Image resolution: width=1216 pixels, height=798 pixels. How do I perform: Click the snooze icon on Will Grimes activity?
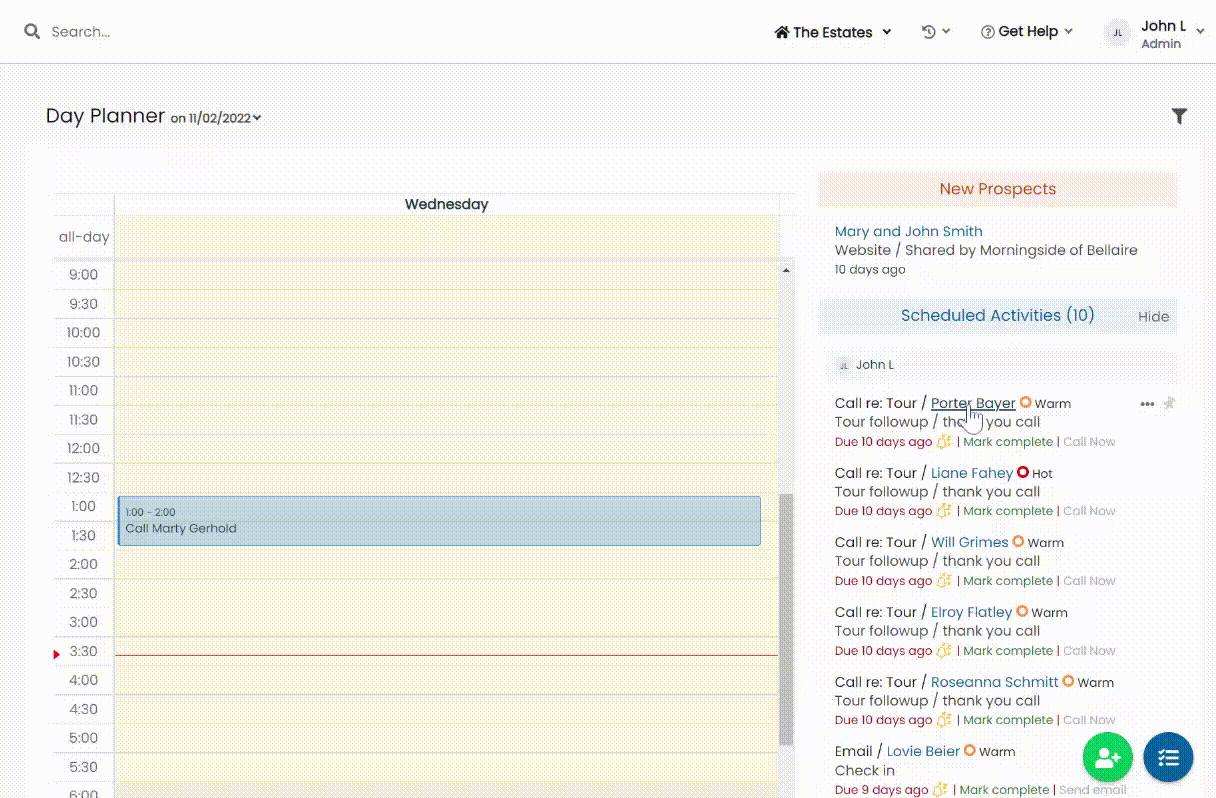tap(943, 581)
